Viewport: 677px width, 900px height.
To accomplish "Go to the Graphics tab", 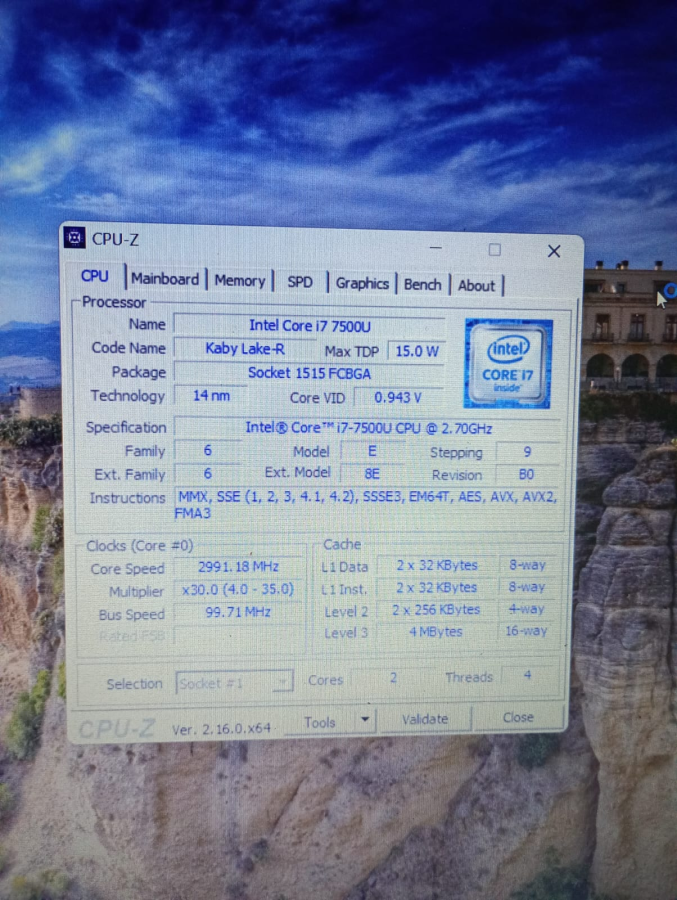I will pyautogui.click(x=362, y=283).
